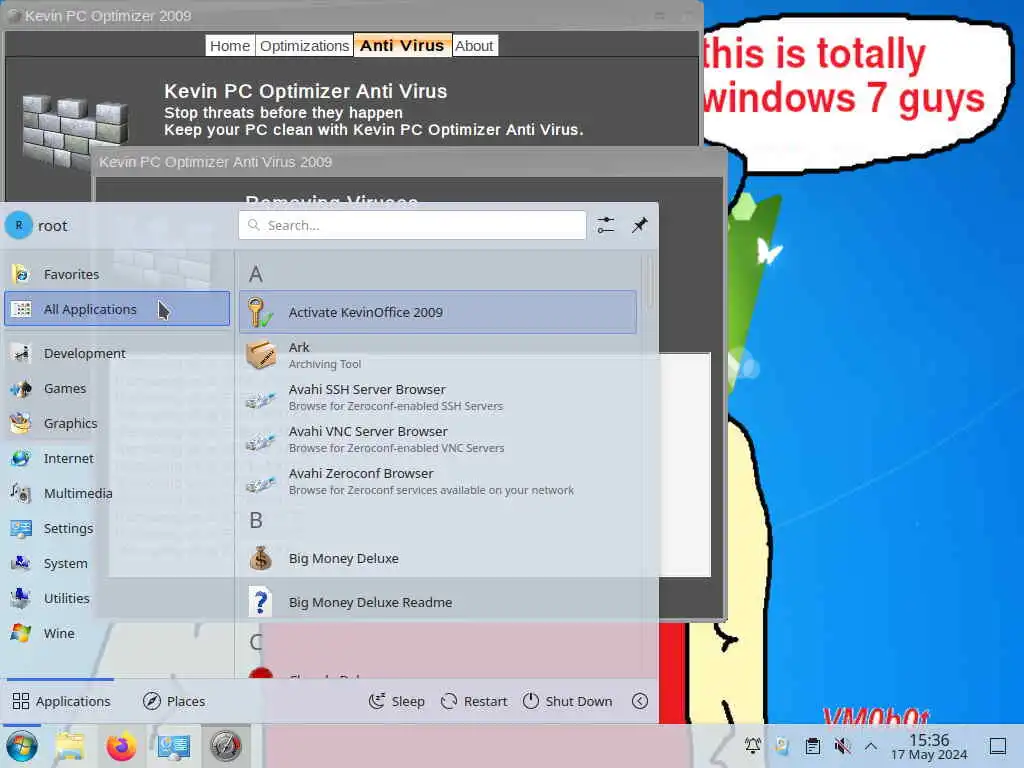Click the letter B section header

[256, 520]
